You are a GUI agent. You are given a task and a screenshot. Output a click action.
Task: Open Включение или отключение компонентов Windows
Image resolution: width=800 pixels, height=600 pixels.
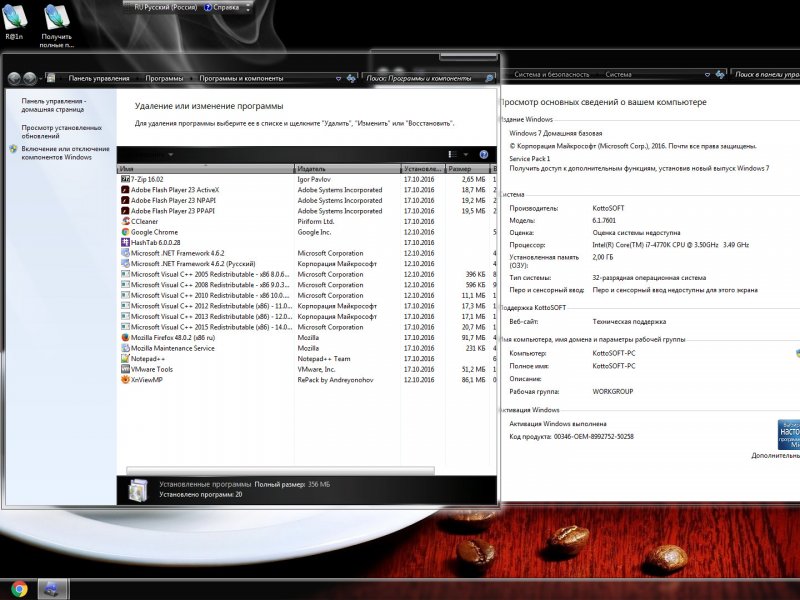(x=65, y=153)
